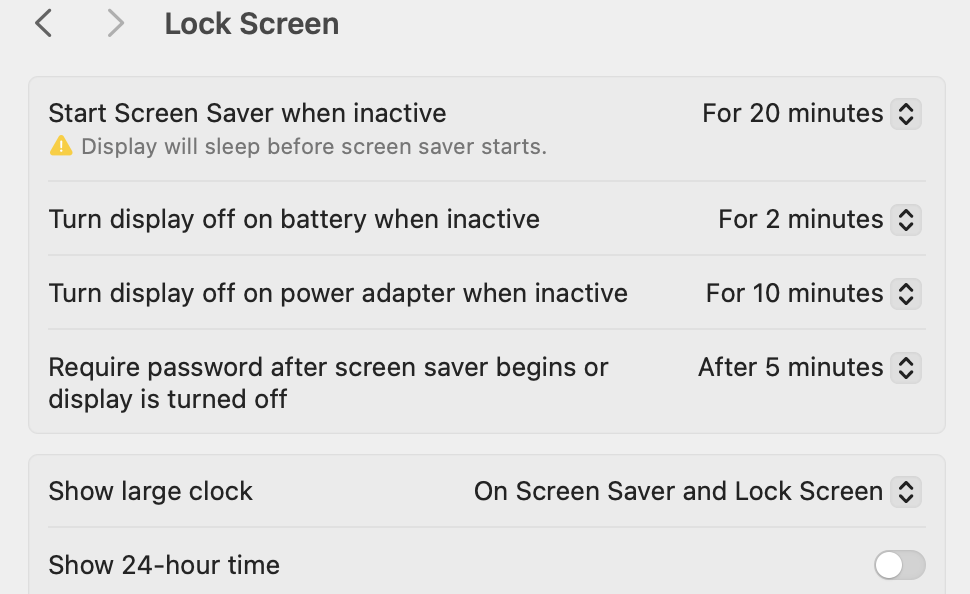Viewport: 970px width, 594px height.
Task: Click the Require password settings row
Action: [328, 383]
